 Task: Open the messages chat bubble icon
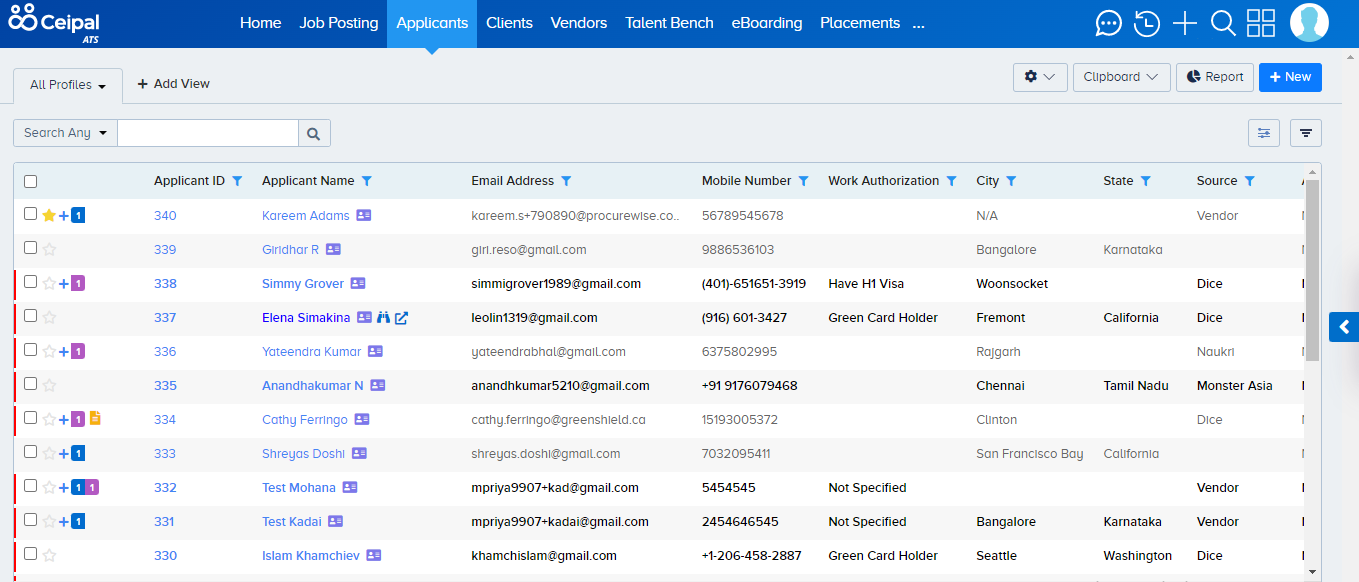(x=1108, y=22)
